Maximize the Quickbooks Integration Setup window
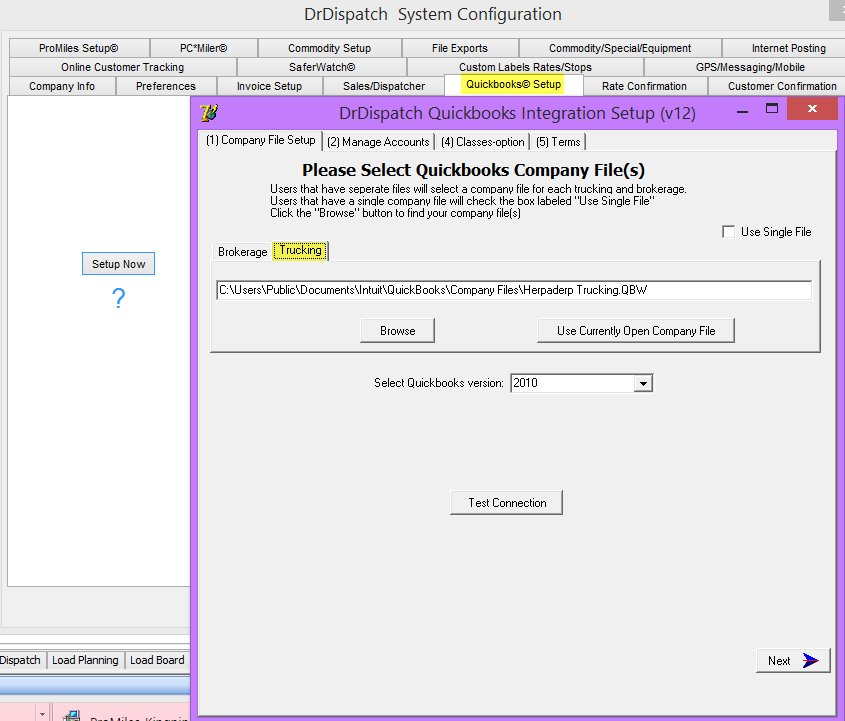845x721 pixels. (x=772, y=109)
